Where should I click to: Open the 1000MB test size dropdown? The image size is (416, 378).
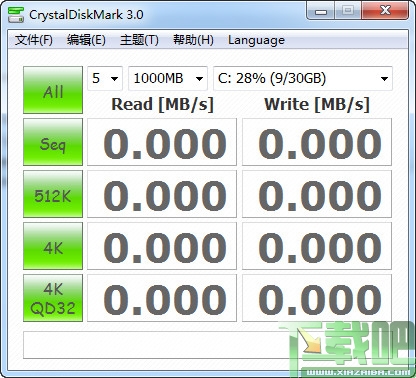click(168, 78)
